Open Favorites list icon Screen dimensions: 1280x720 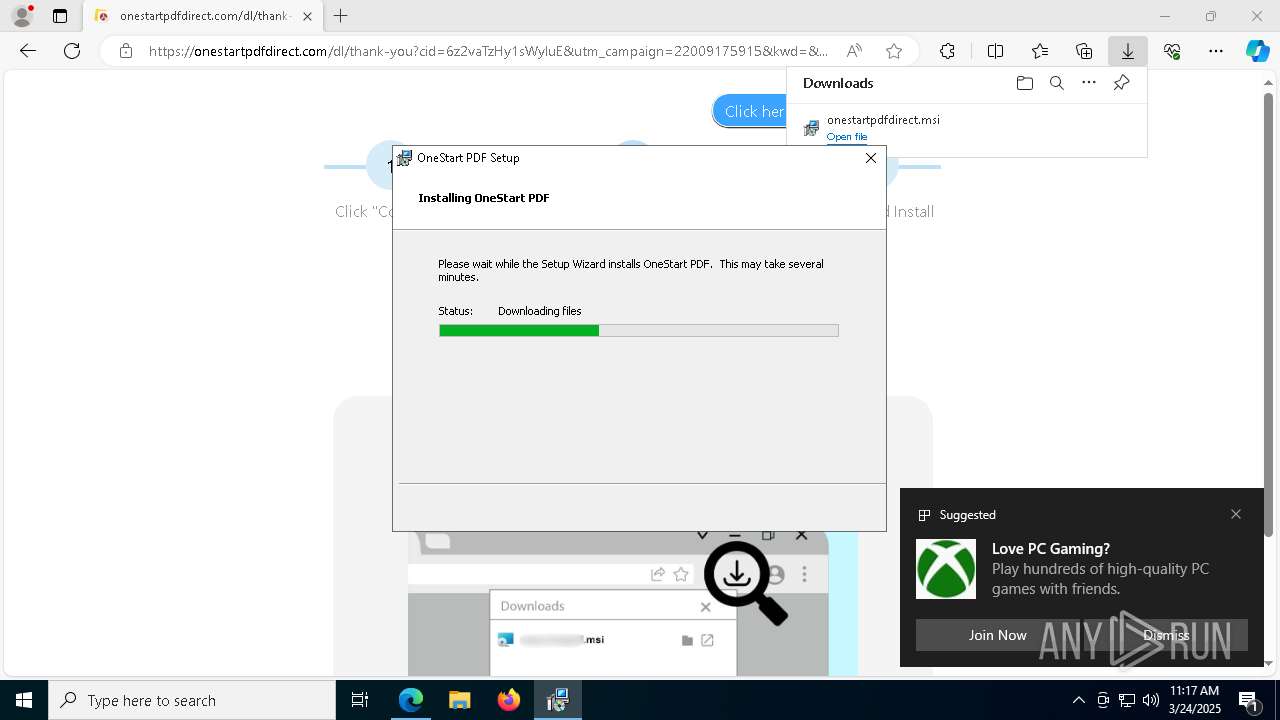(x=1040, y=51)
